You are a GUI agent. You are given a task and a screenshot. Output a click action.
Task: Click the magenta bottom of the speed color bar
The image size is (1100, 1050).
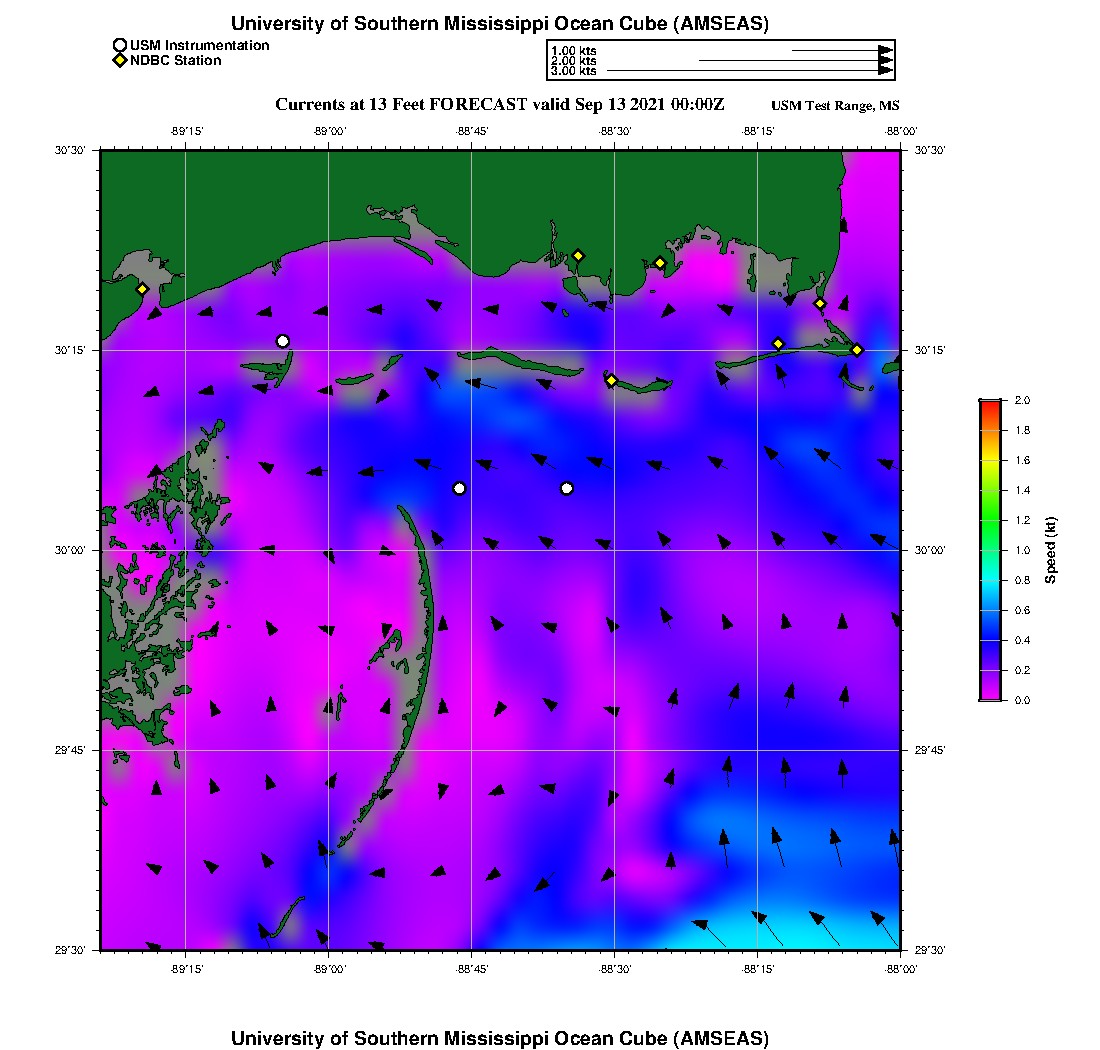pyautogui.click(x=990, y=696)
